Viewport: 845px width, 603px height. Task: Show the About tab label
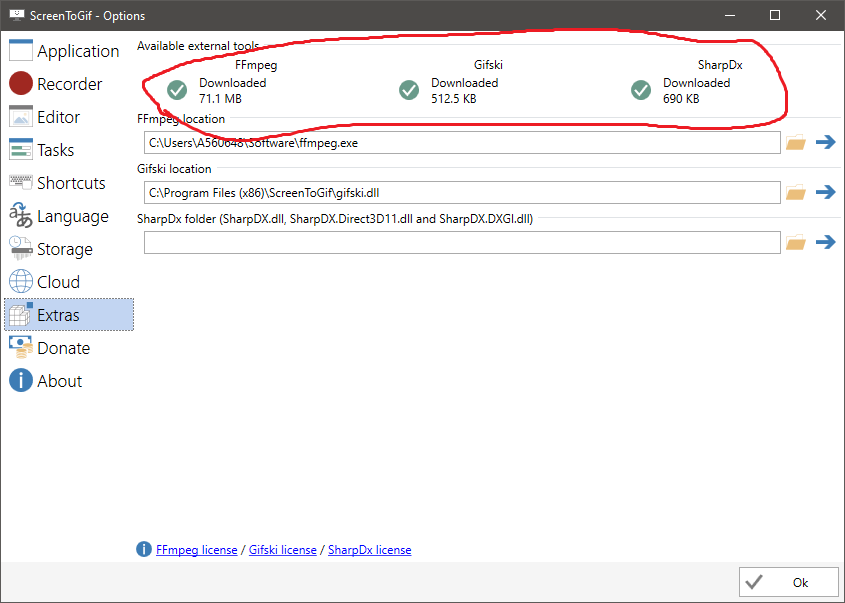(59, 381)
